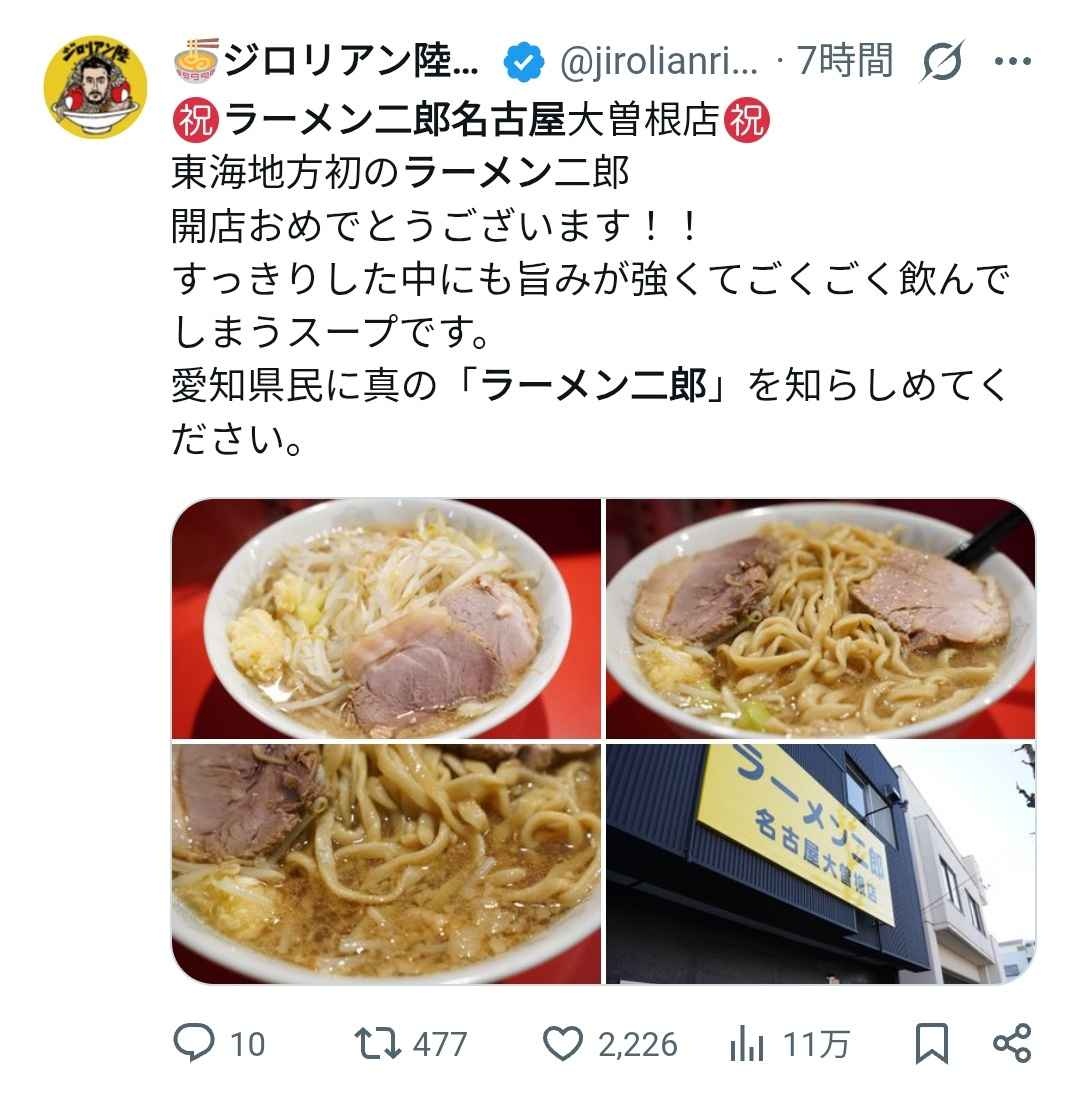Like the tweet with the heart icon
This screenshot has height=1095, width=1080.
coord(563,1044)
